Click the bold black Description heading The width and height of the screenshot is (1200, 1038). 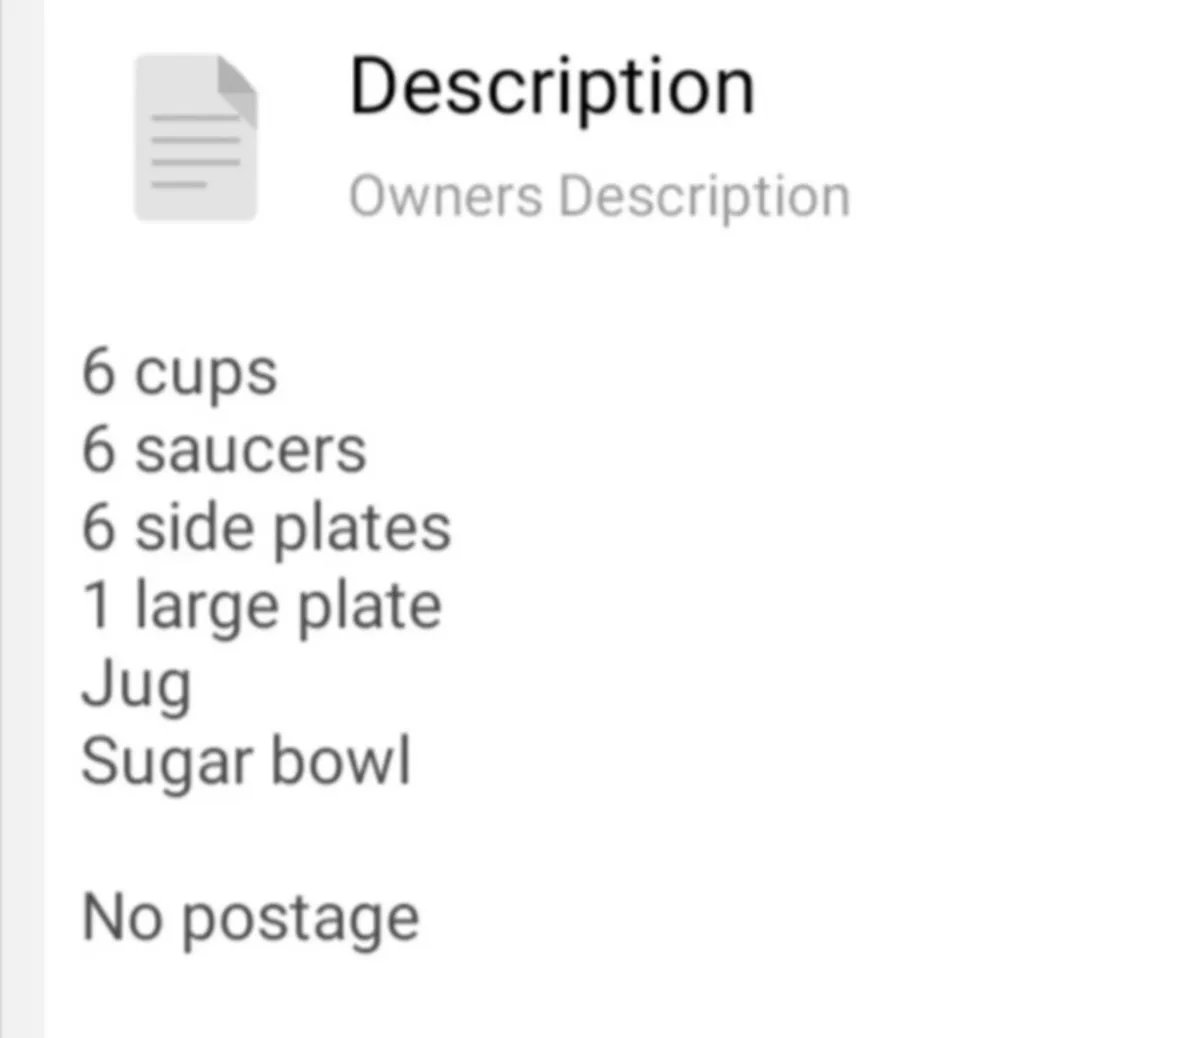tap(551, 87)
